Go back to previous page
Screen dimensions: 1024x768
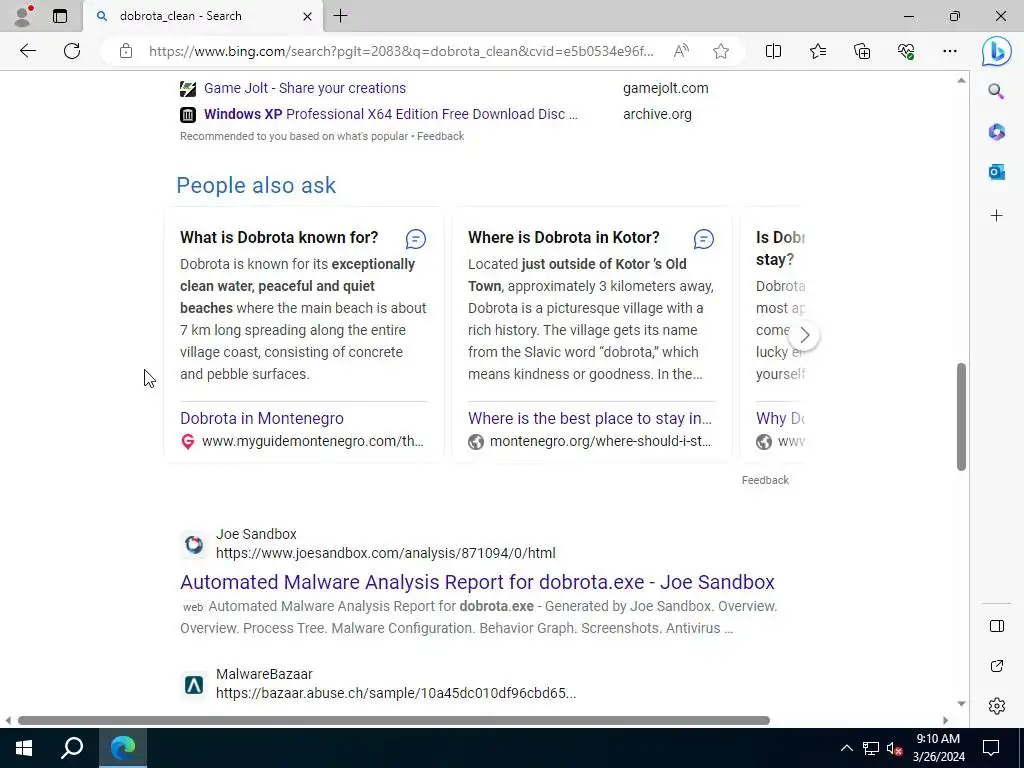coord(28,51)
